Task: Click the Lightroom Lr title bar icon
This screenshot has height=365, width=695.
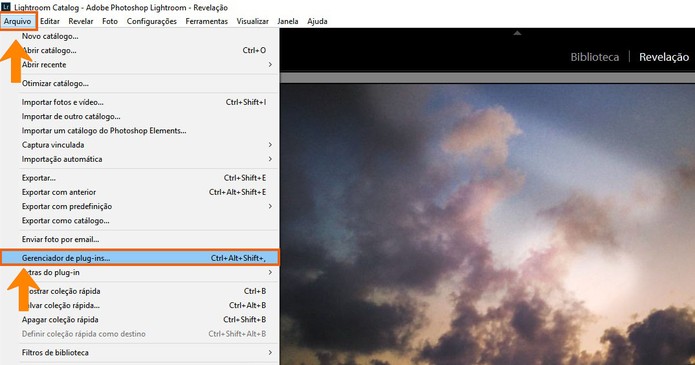Action: pyautogui.click(x=5, y=7)
